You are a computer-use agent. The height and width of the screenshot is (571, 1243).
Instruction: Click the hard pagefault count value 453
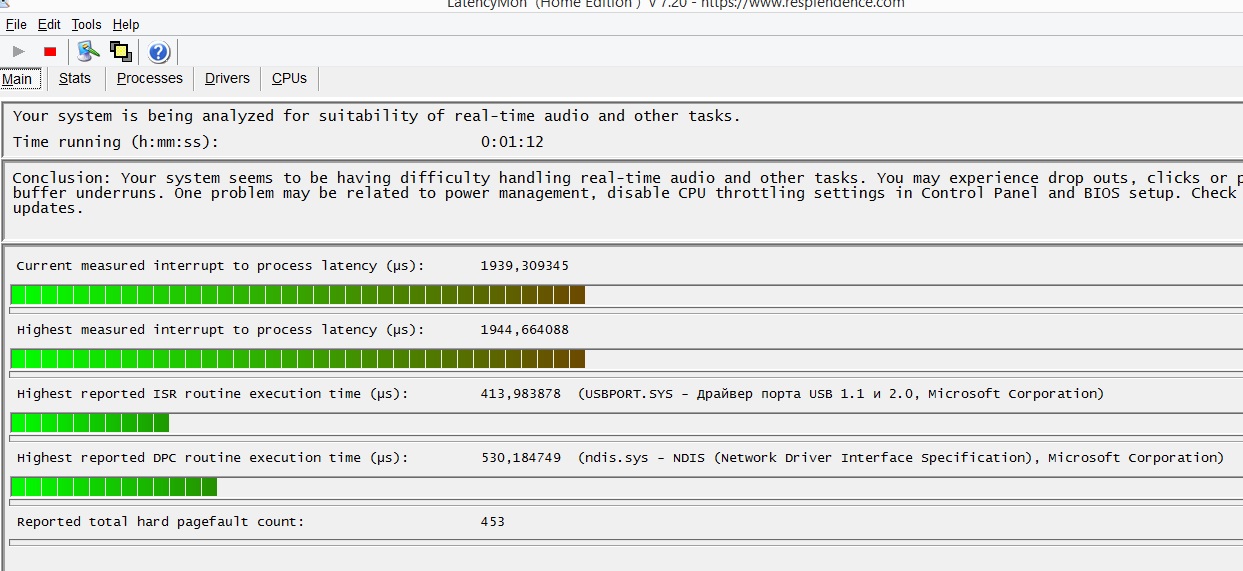(492, 521)
